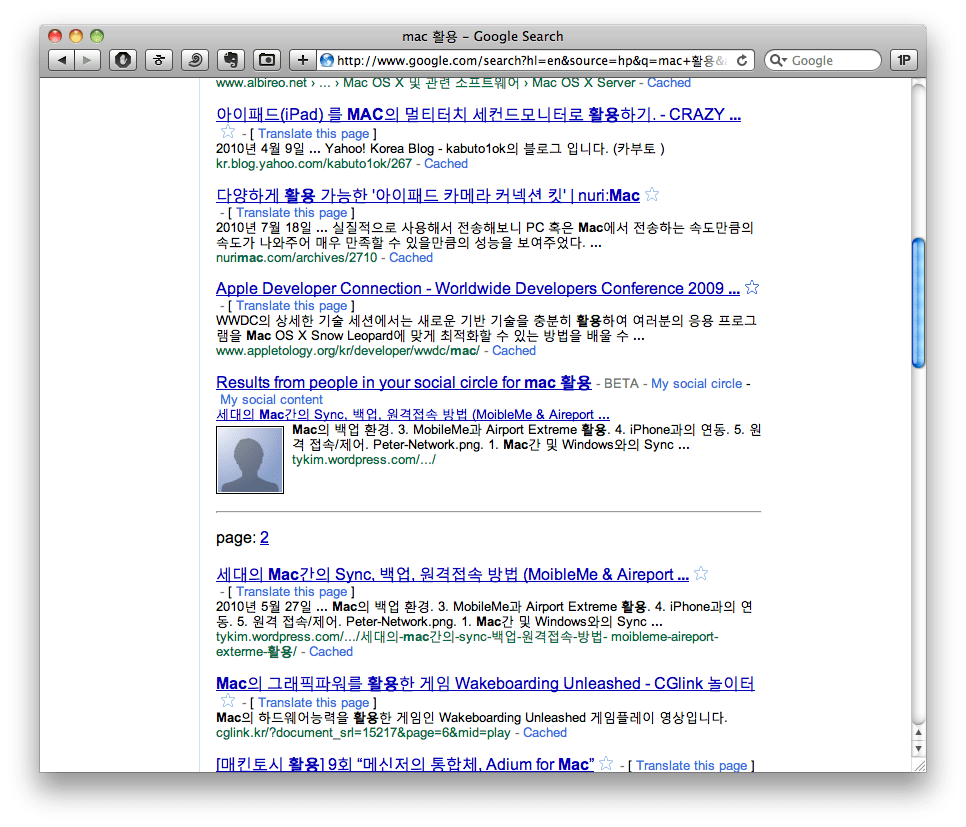Open the My social circle link
This screenshot has width=966, height=827.
[696, 383]
